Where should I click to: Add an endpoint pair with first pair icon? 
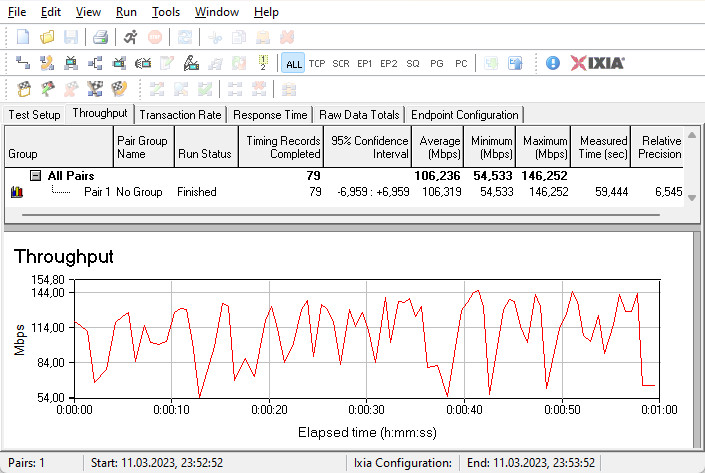tap(23, 63)
